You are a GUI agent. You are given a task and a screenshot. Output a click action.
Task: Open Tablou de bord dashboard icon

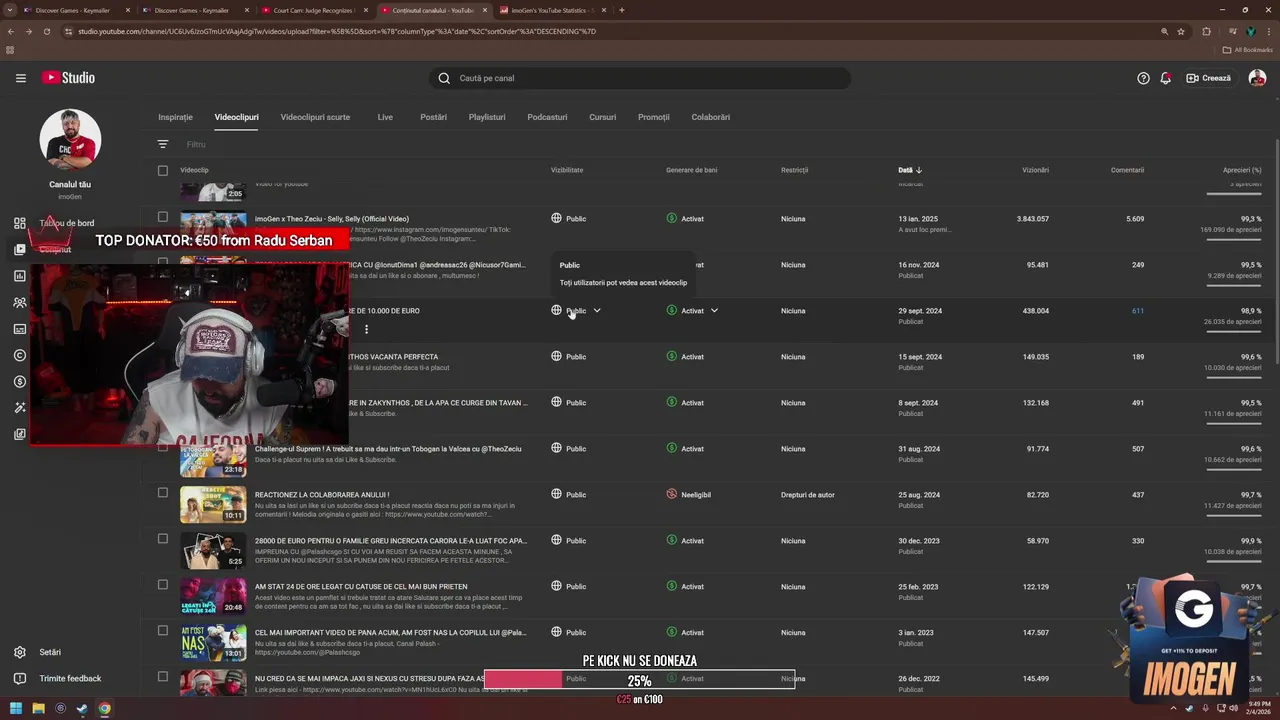pos(20,223)
